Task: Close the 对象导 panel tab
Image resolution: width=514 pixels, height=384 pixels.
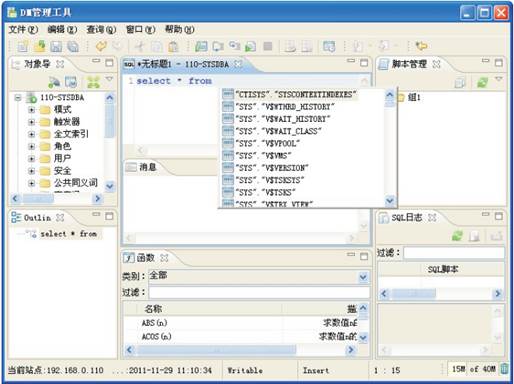Action: point(60,64)
